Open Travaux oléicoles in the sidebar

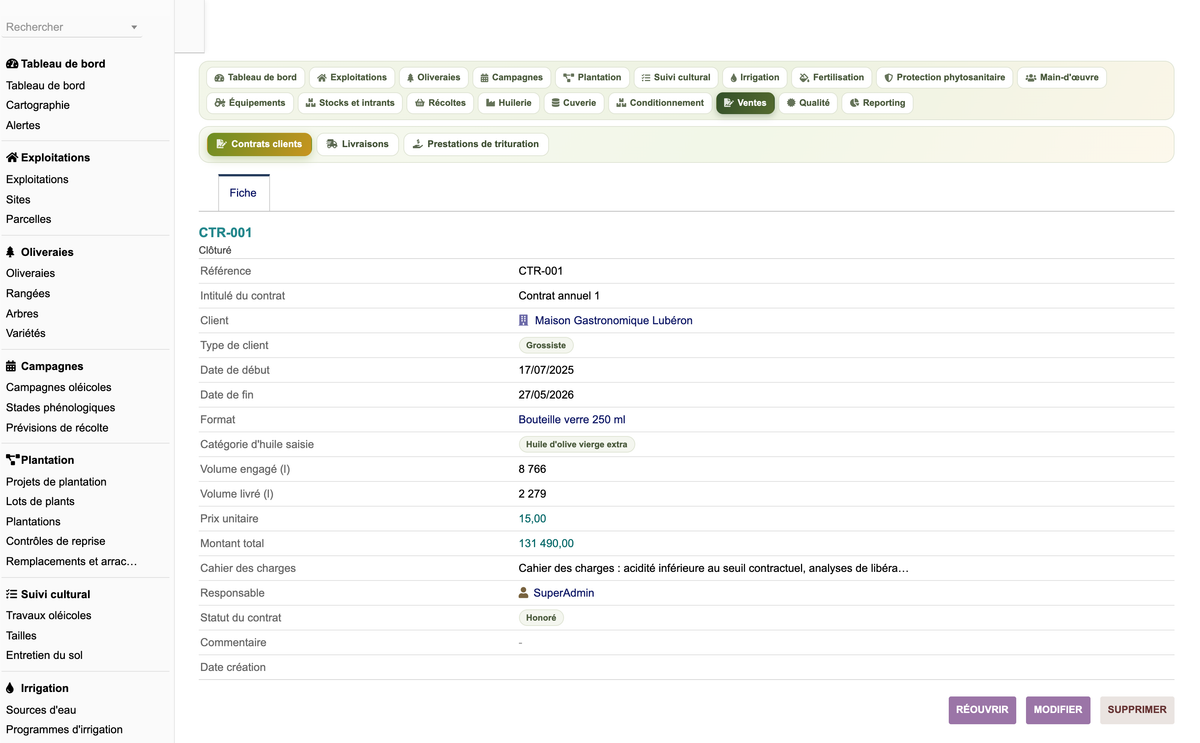[49, 616]
